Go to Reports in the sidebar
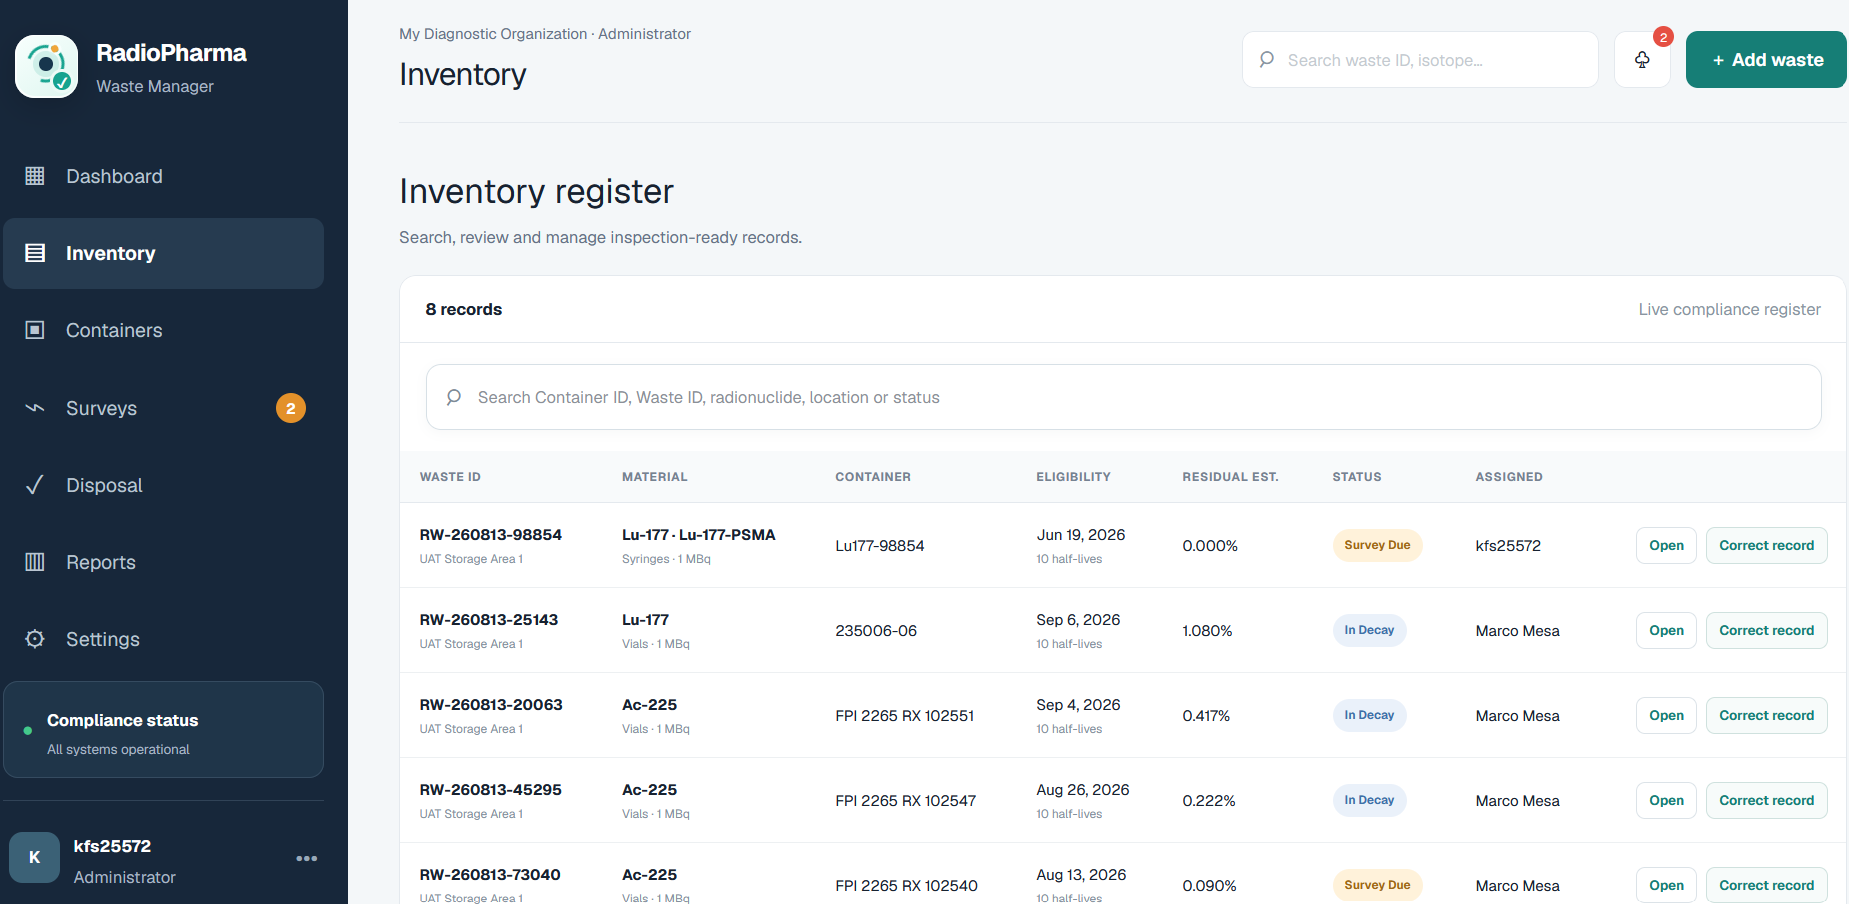 pos(164,562)
